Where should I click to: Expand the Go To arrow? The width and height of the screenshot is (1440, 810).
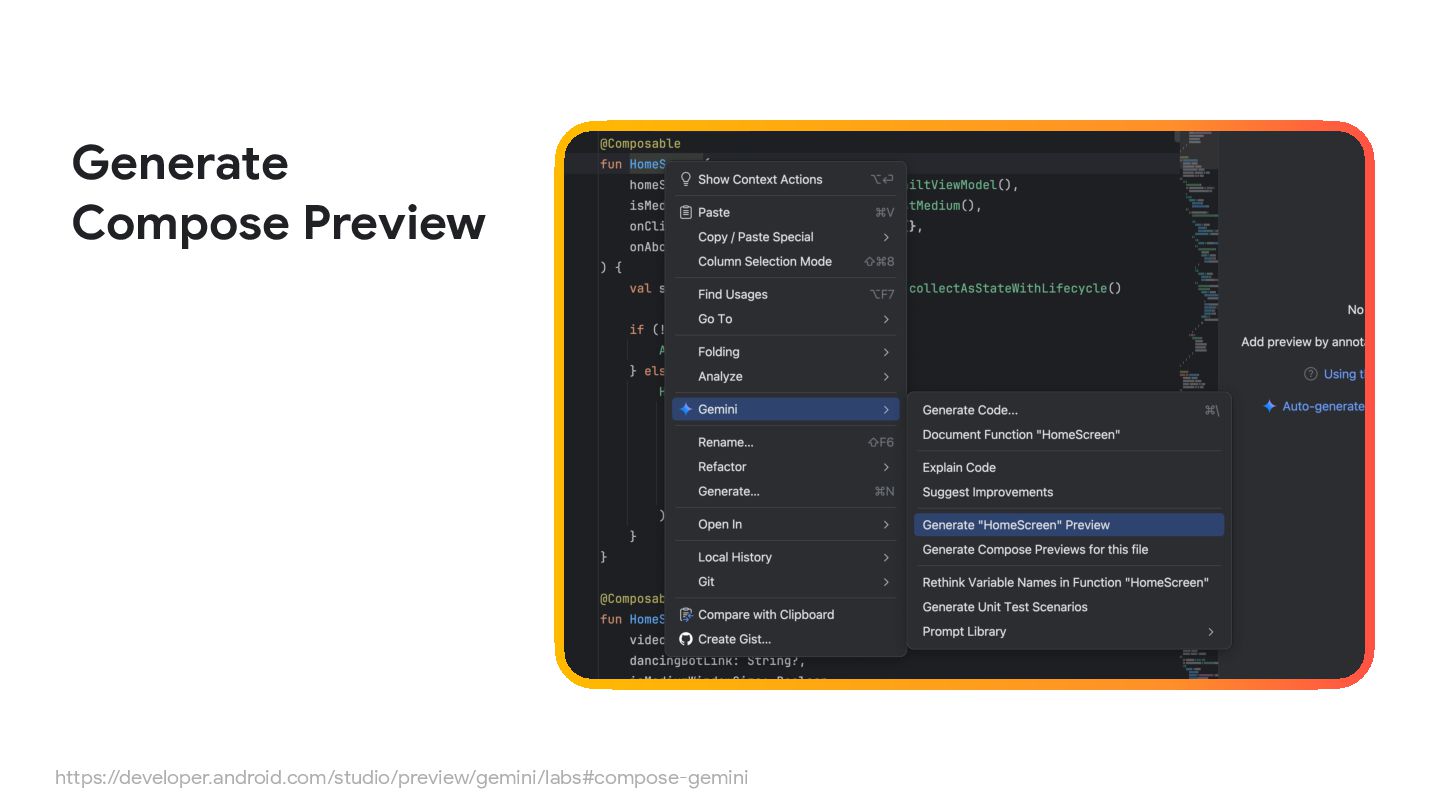tap(886, 319)
